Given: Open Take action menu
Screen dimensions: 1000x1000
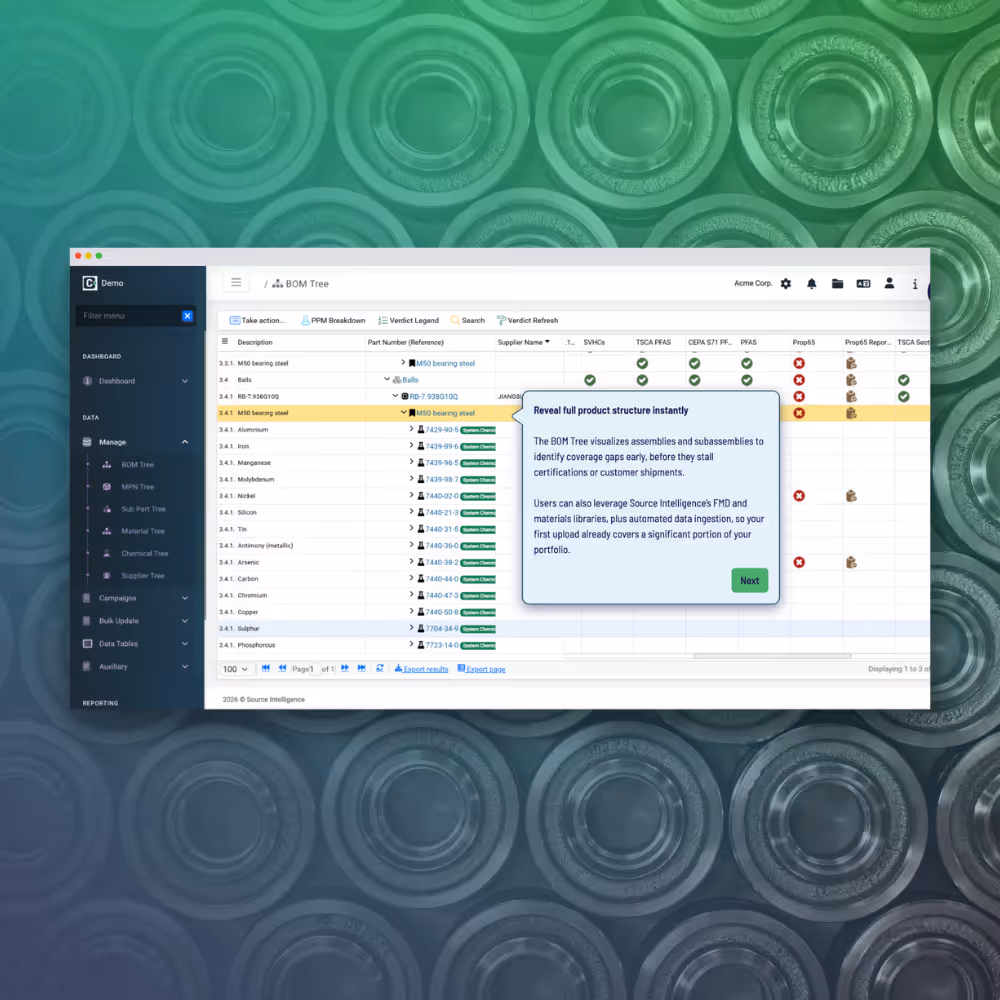Looking at the screenshot, I should click(257, 320).
